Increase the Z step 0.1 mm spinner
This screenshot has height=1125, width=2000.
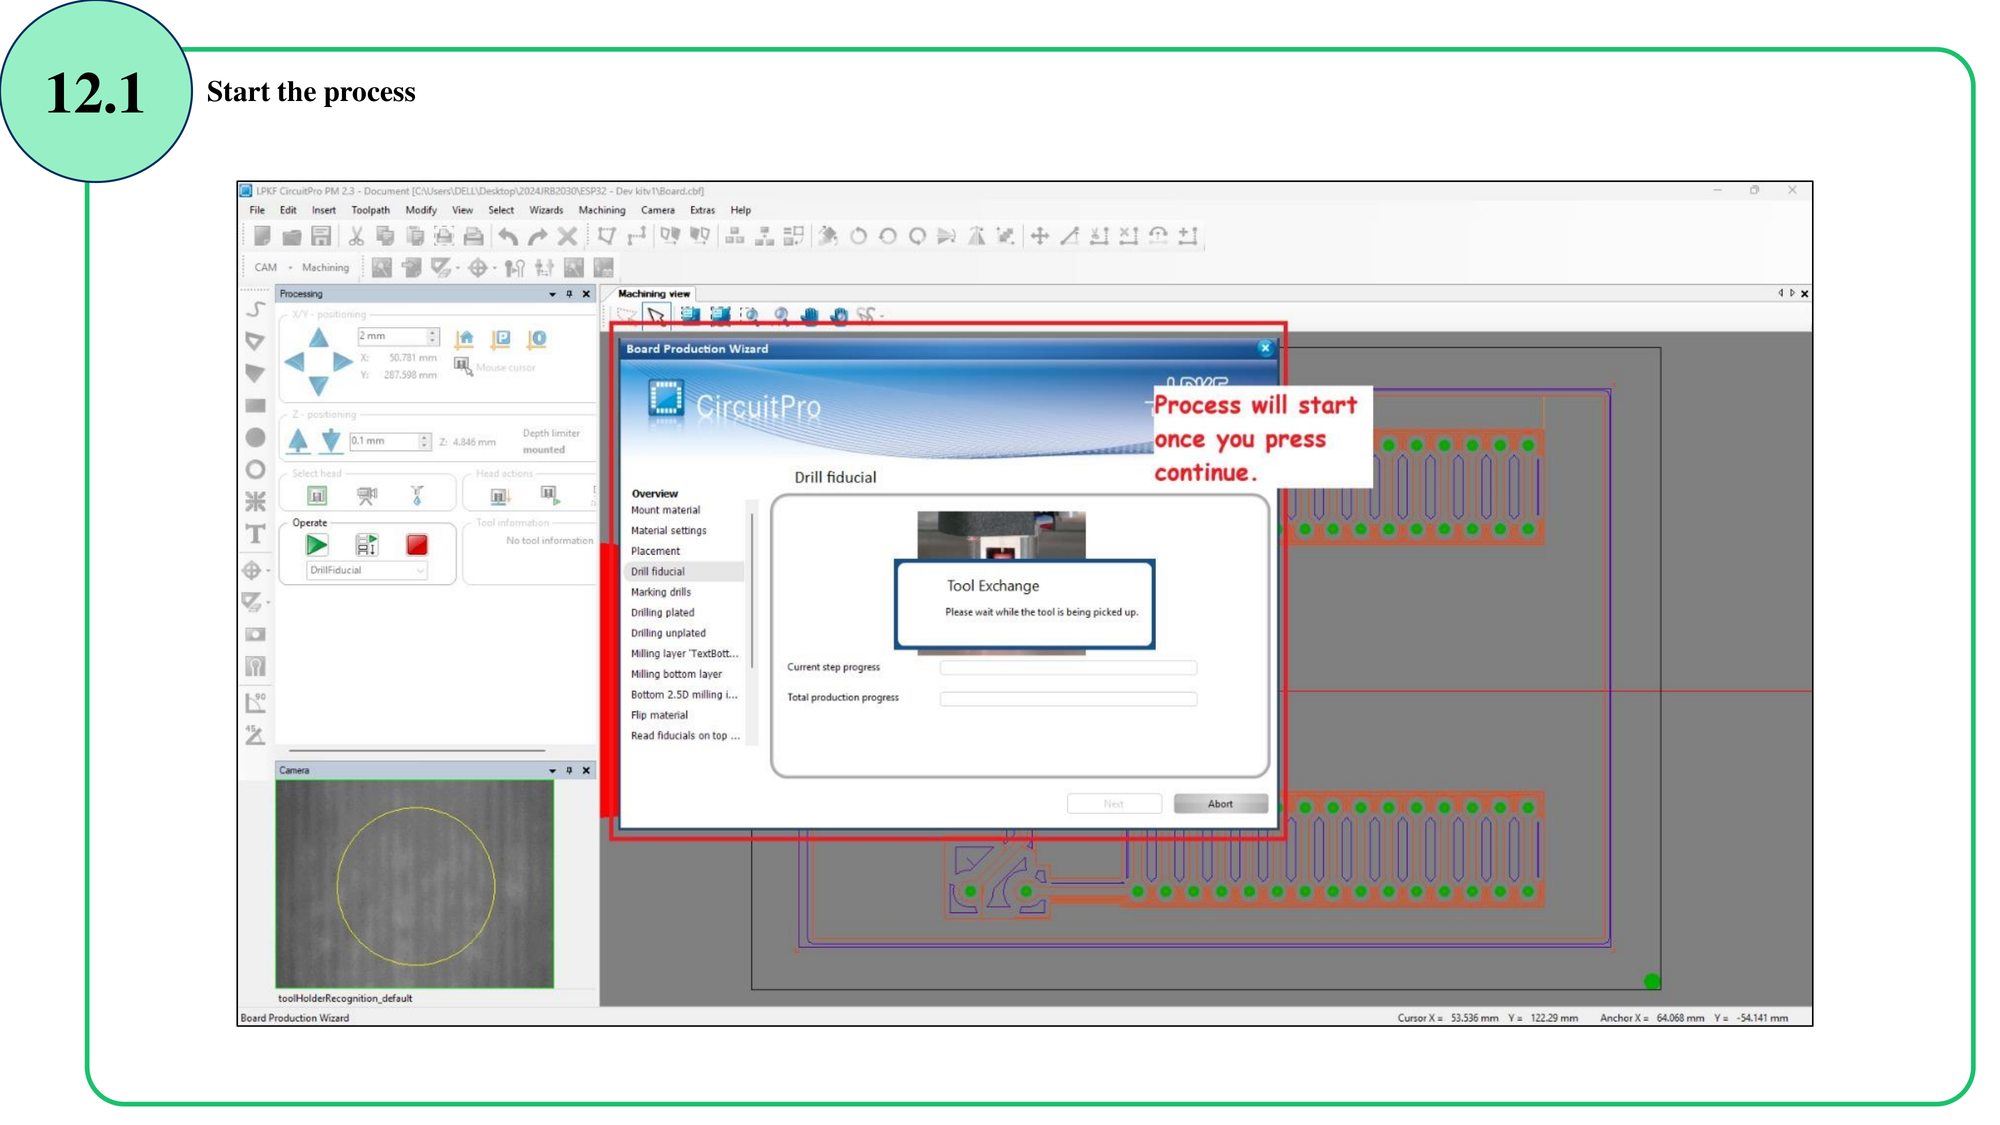click(x=425, y=437)
